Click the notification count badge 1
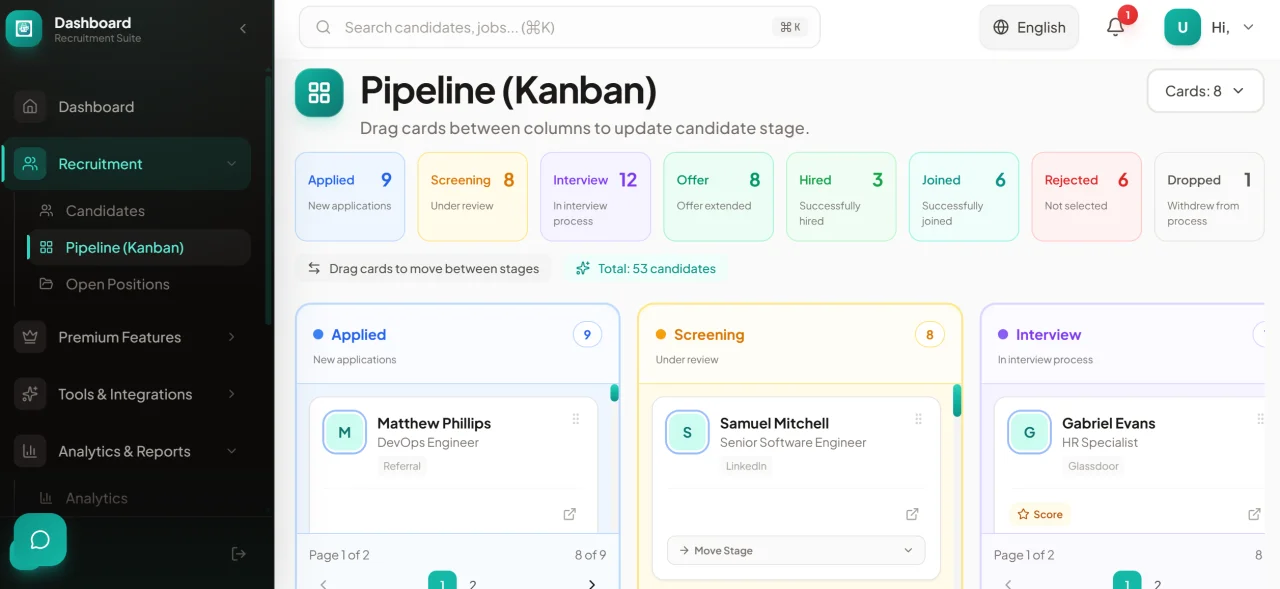Image resolution: width=1280 pixels, height=589 pixels. 1128,14
